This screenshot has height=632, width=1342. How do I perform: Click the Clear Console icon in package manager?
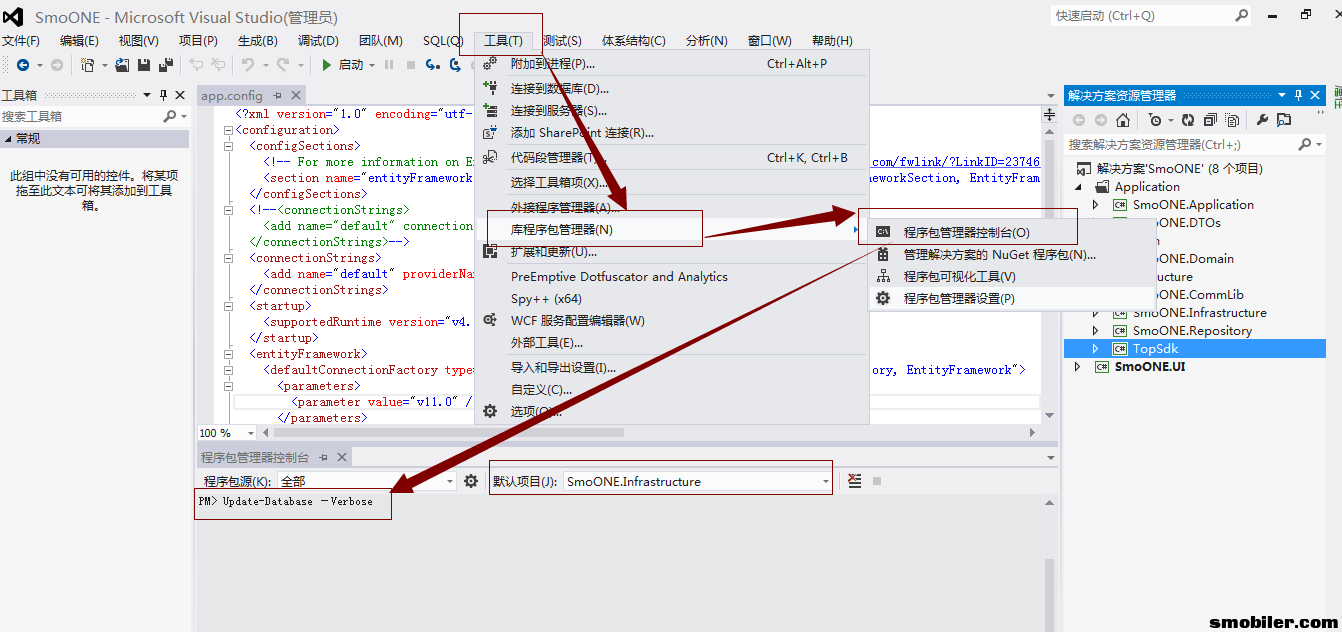(854, 481)
